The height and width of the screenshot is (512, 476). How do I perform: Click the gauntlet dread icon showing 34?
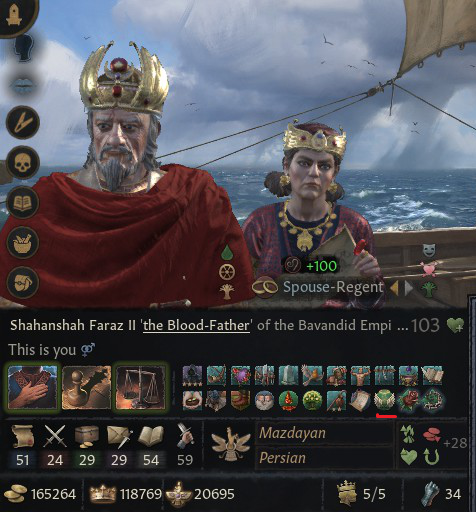(431, 494)
